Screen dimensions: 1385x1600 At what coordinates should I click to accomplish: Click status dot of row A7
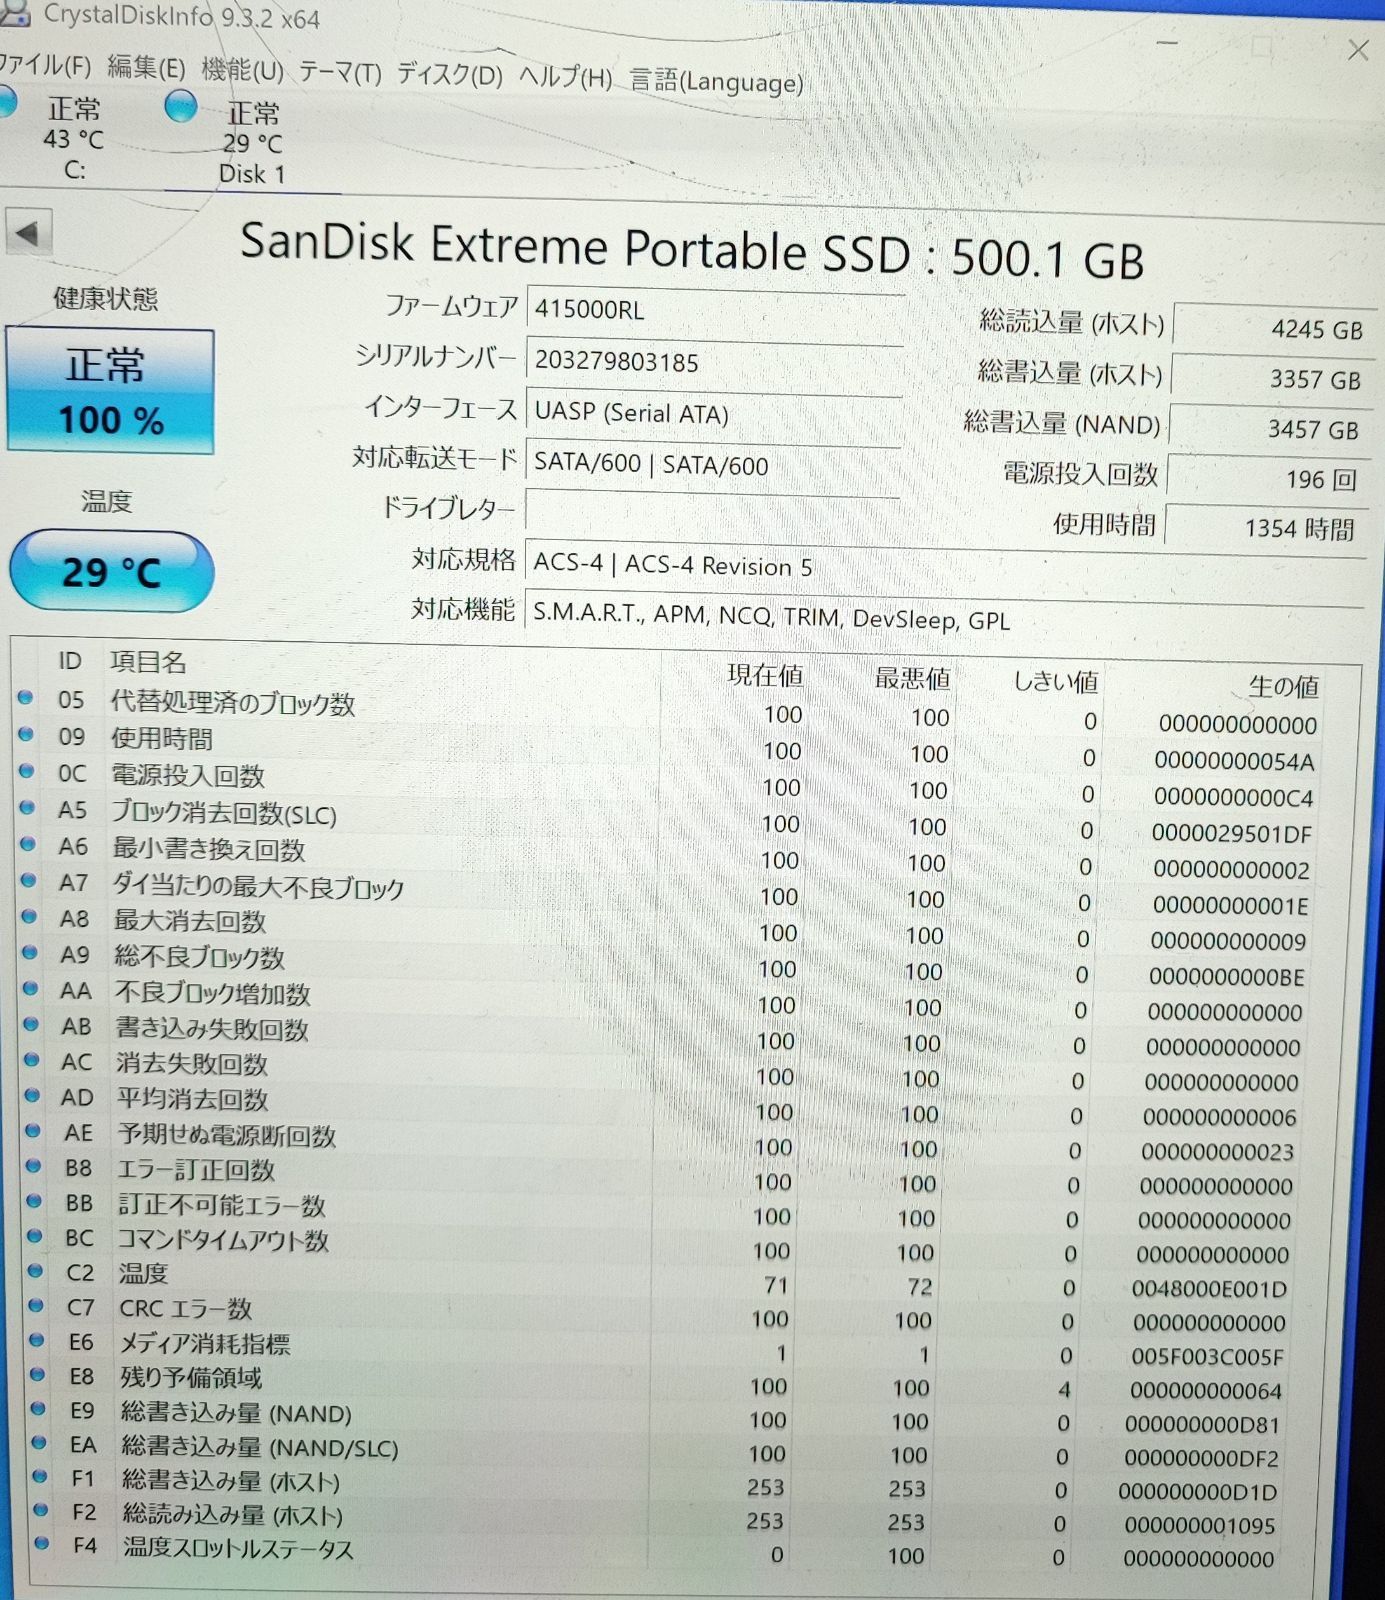click(29, 880)
